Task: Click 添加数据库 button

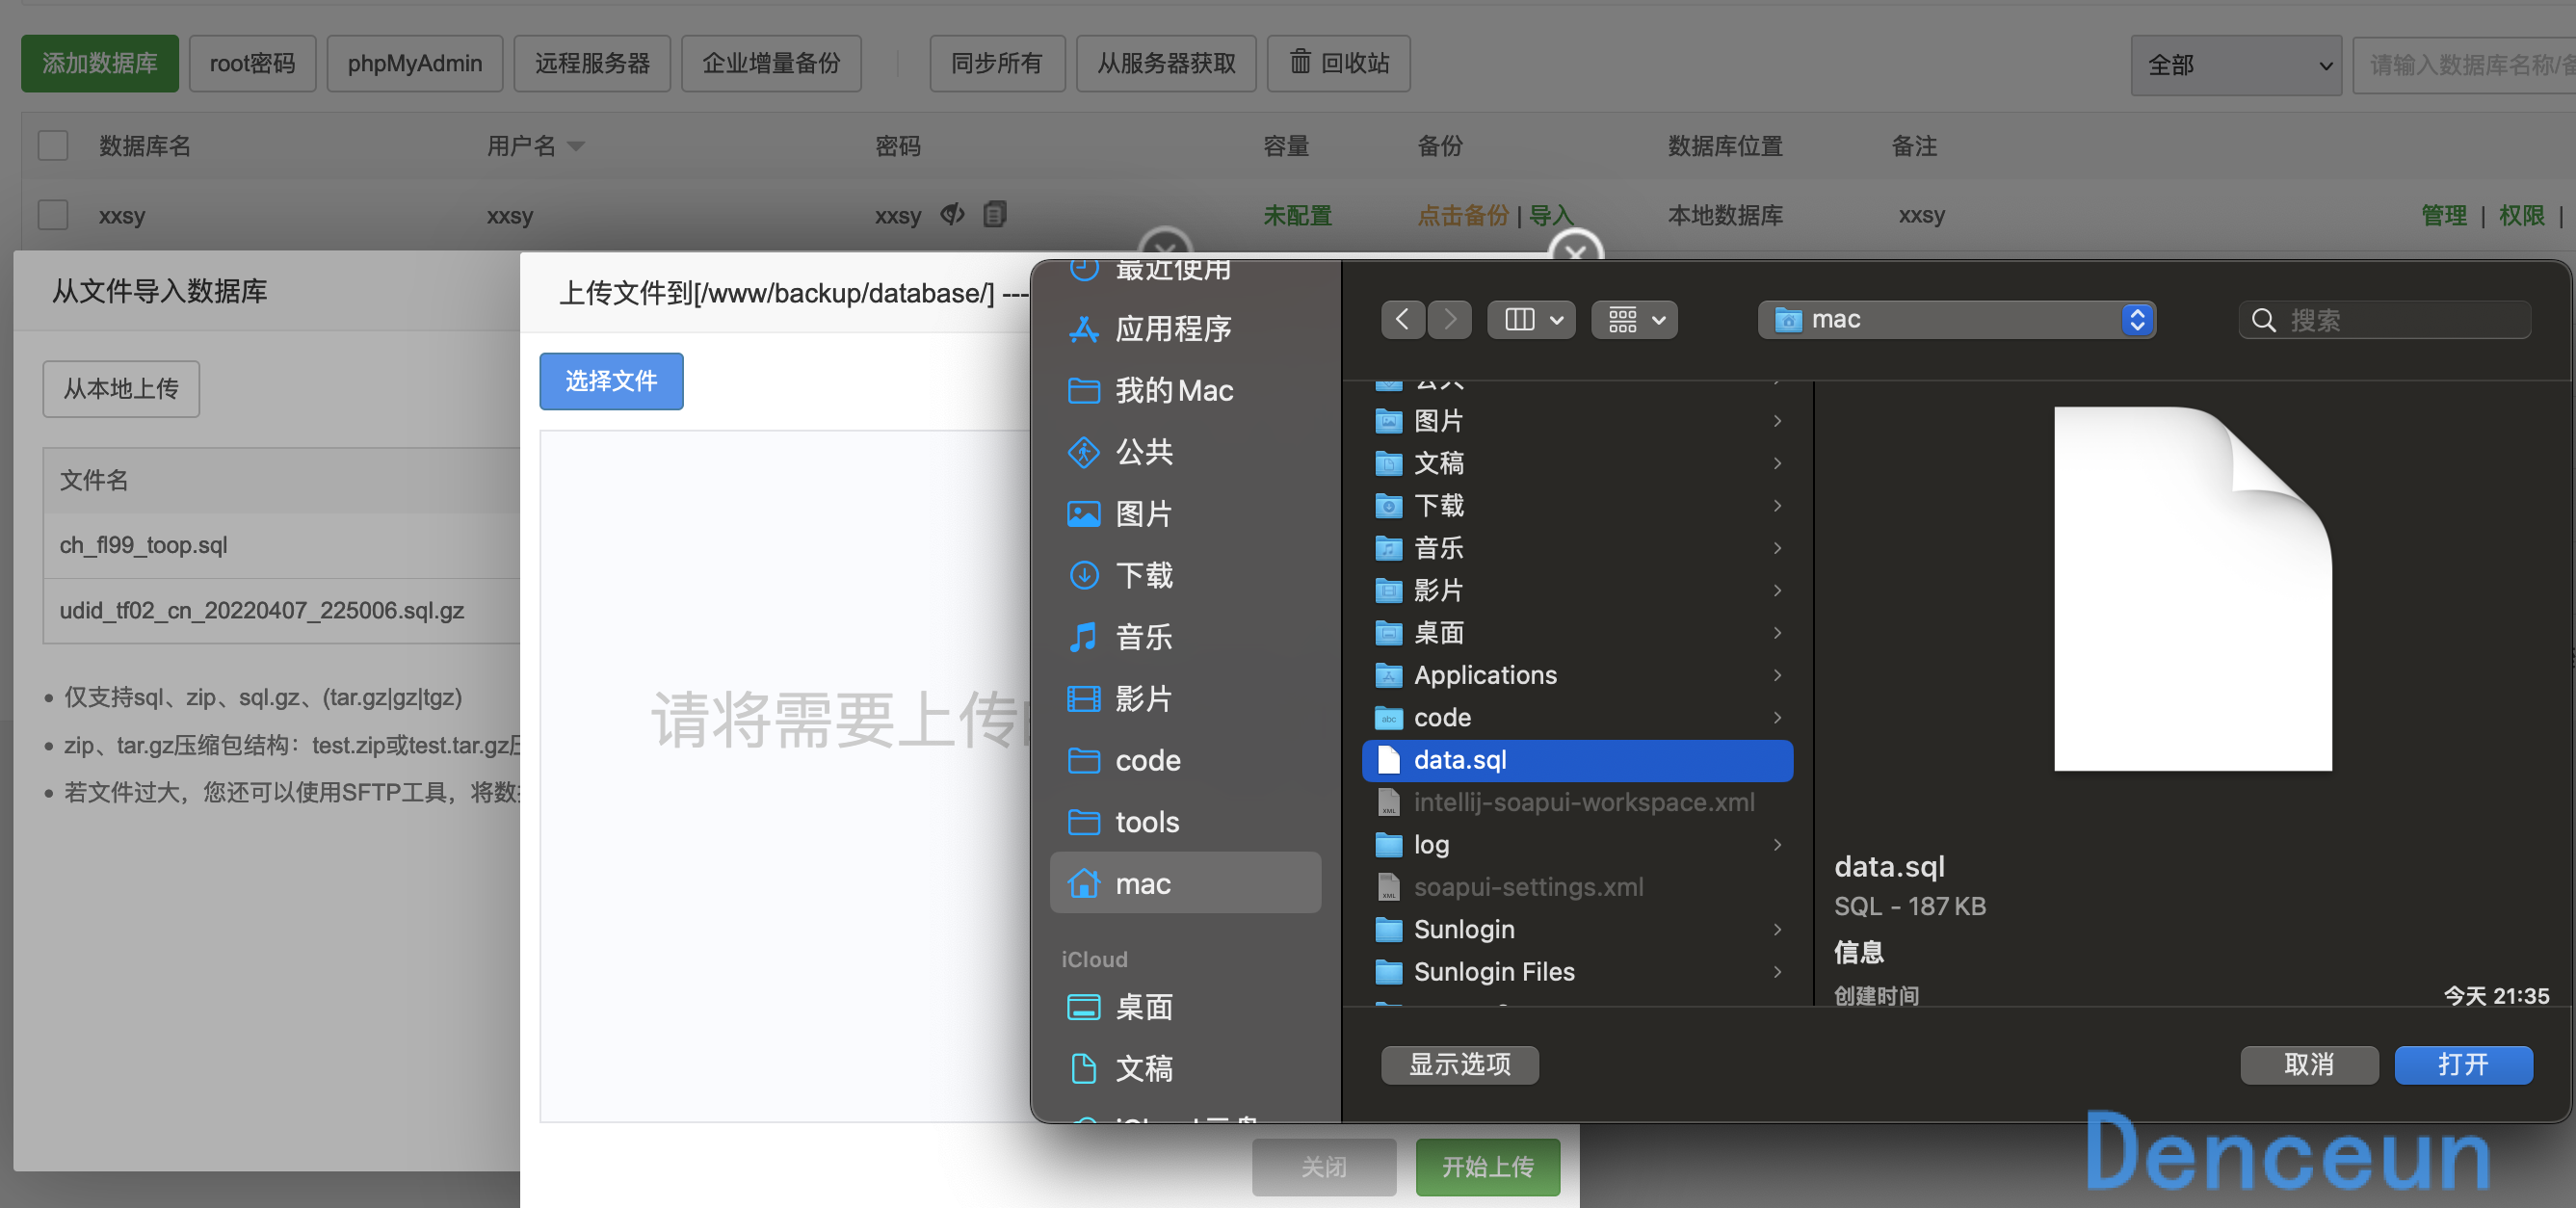Action: [100, 63]
